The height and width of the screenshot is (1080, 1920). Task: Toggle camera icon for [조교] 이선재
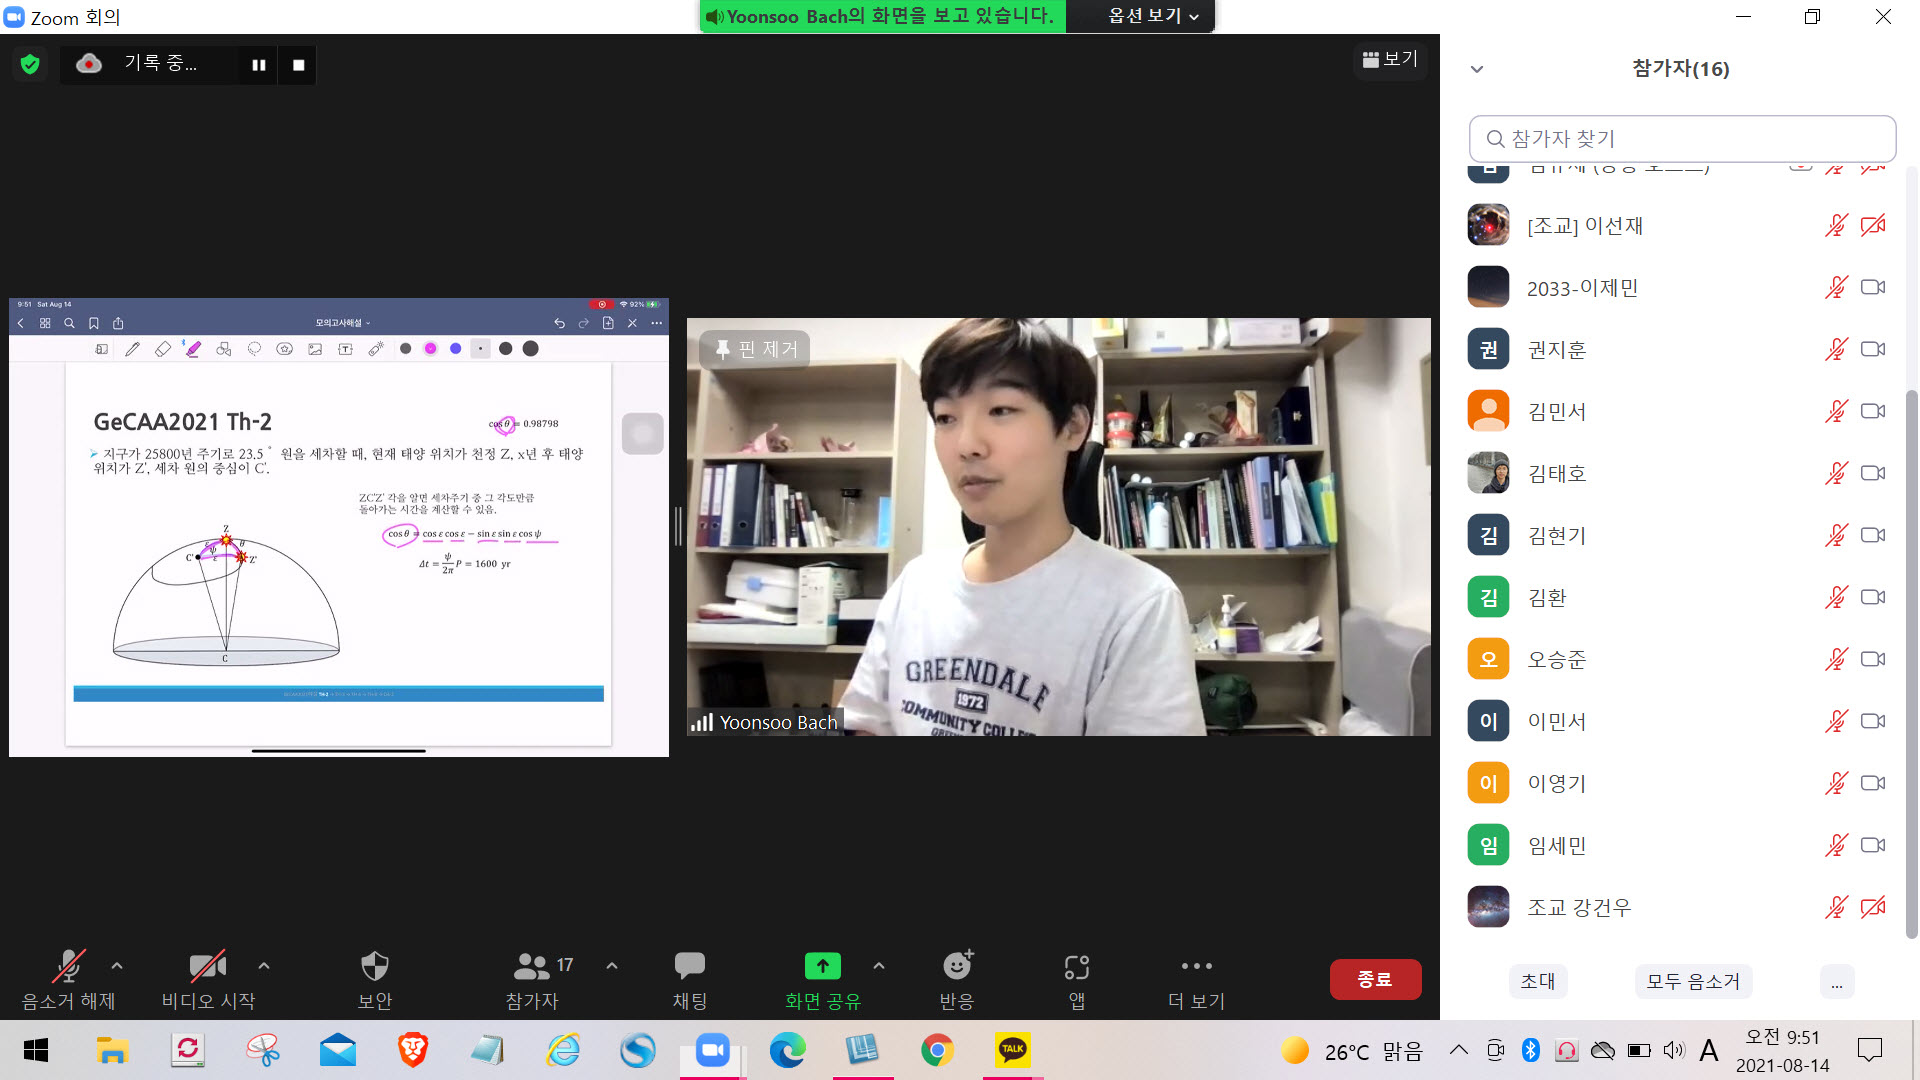pos(1873,226)
